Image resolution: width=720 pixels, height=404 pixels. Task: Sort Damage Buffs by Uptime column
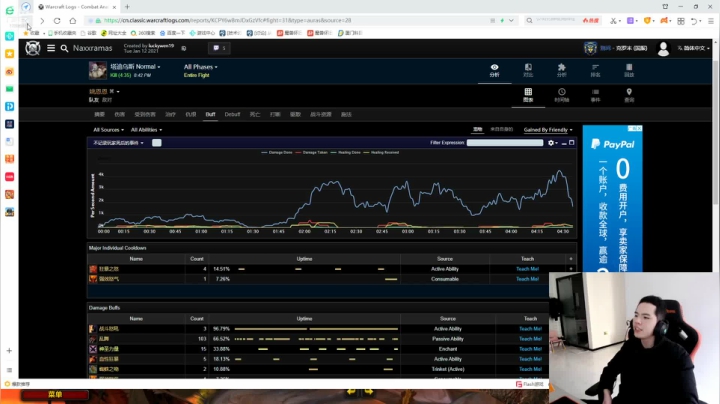(304, 319)
